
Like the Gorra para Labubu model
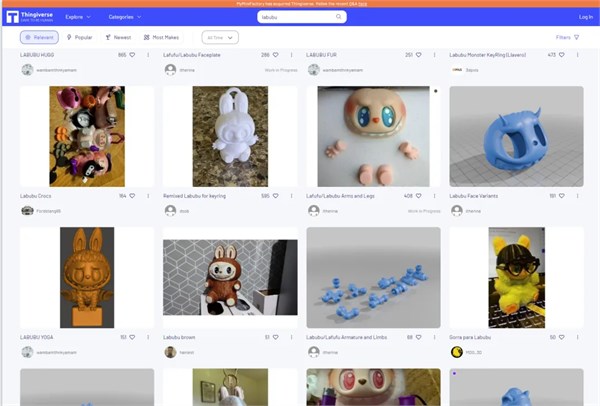563,337
